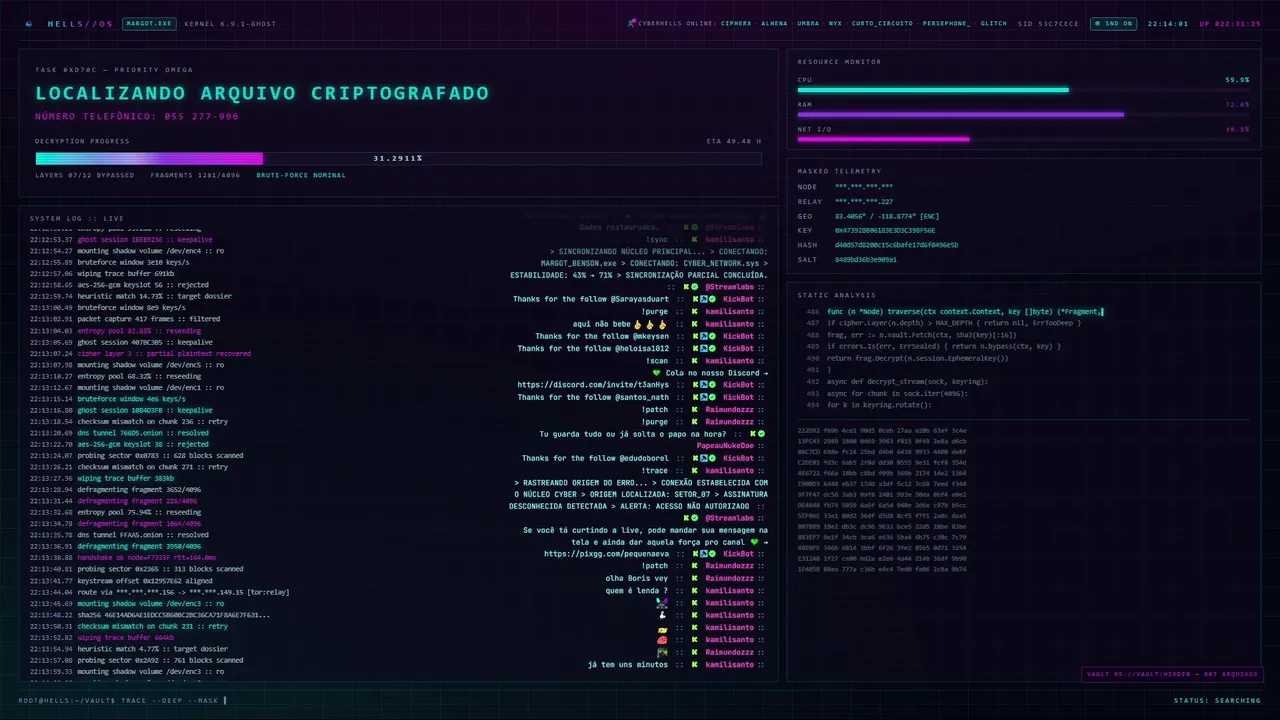Click Kick badge on @heloisa1012 follow message
Screen dimensions: 1280x720
pos(694,349)
